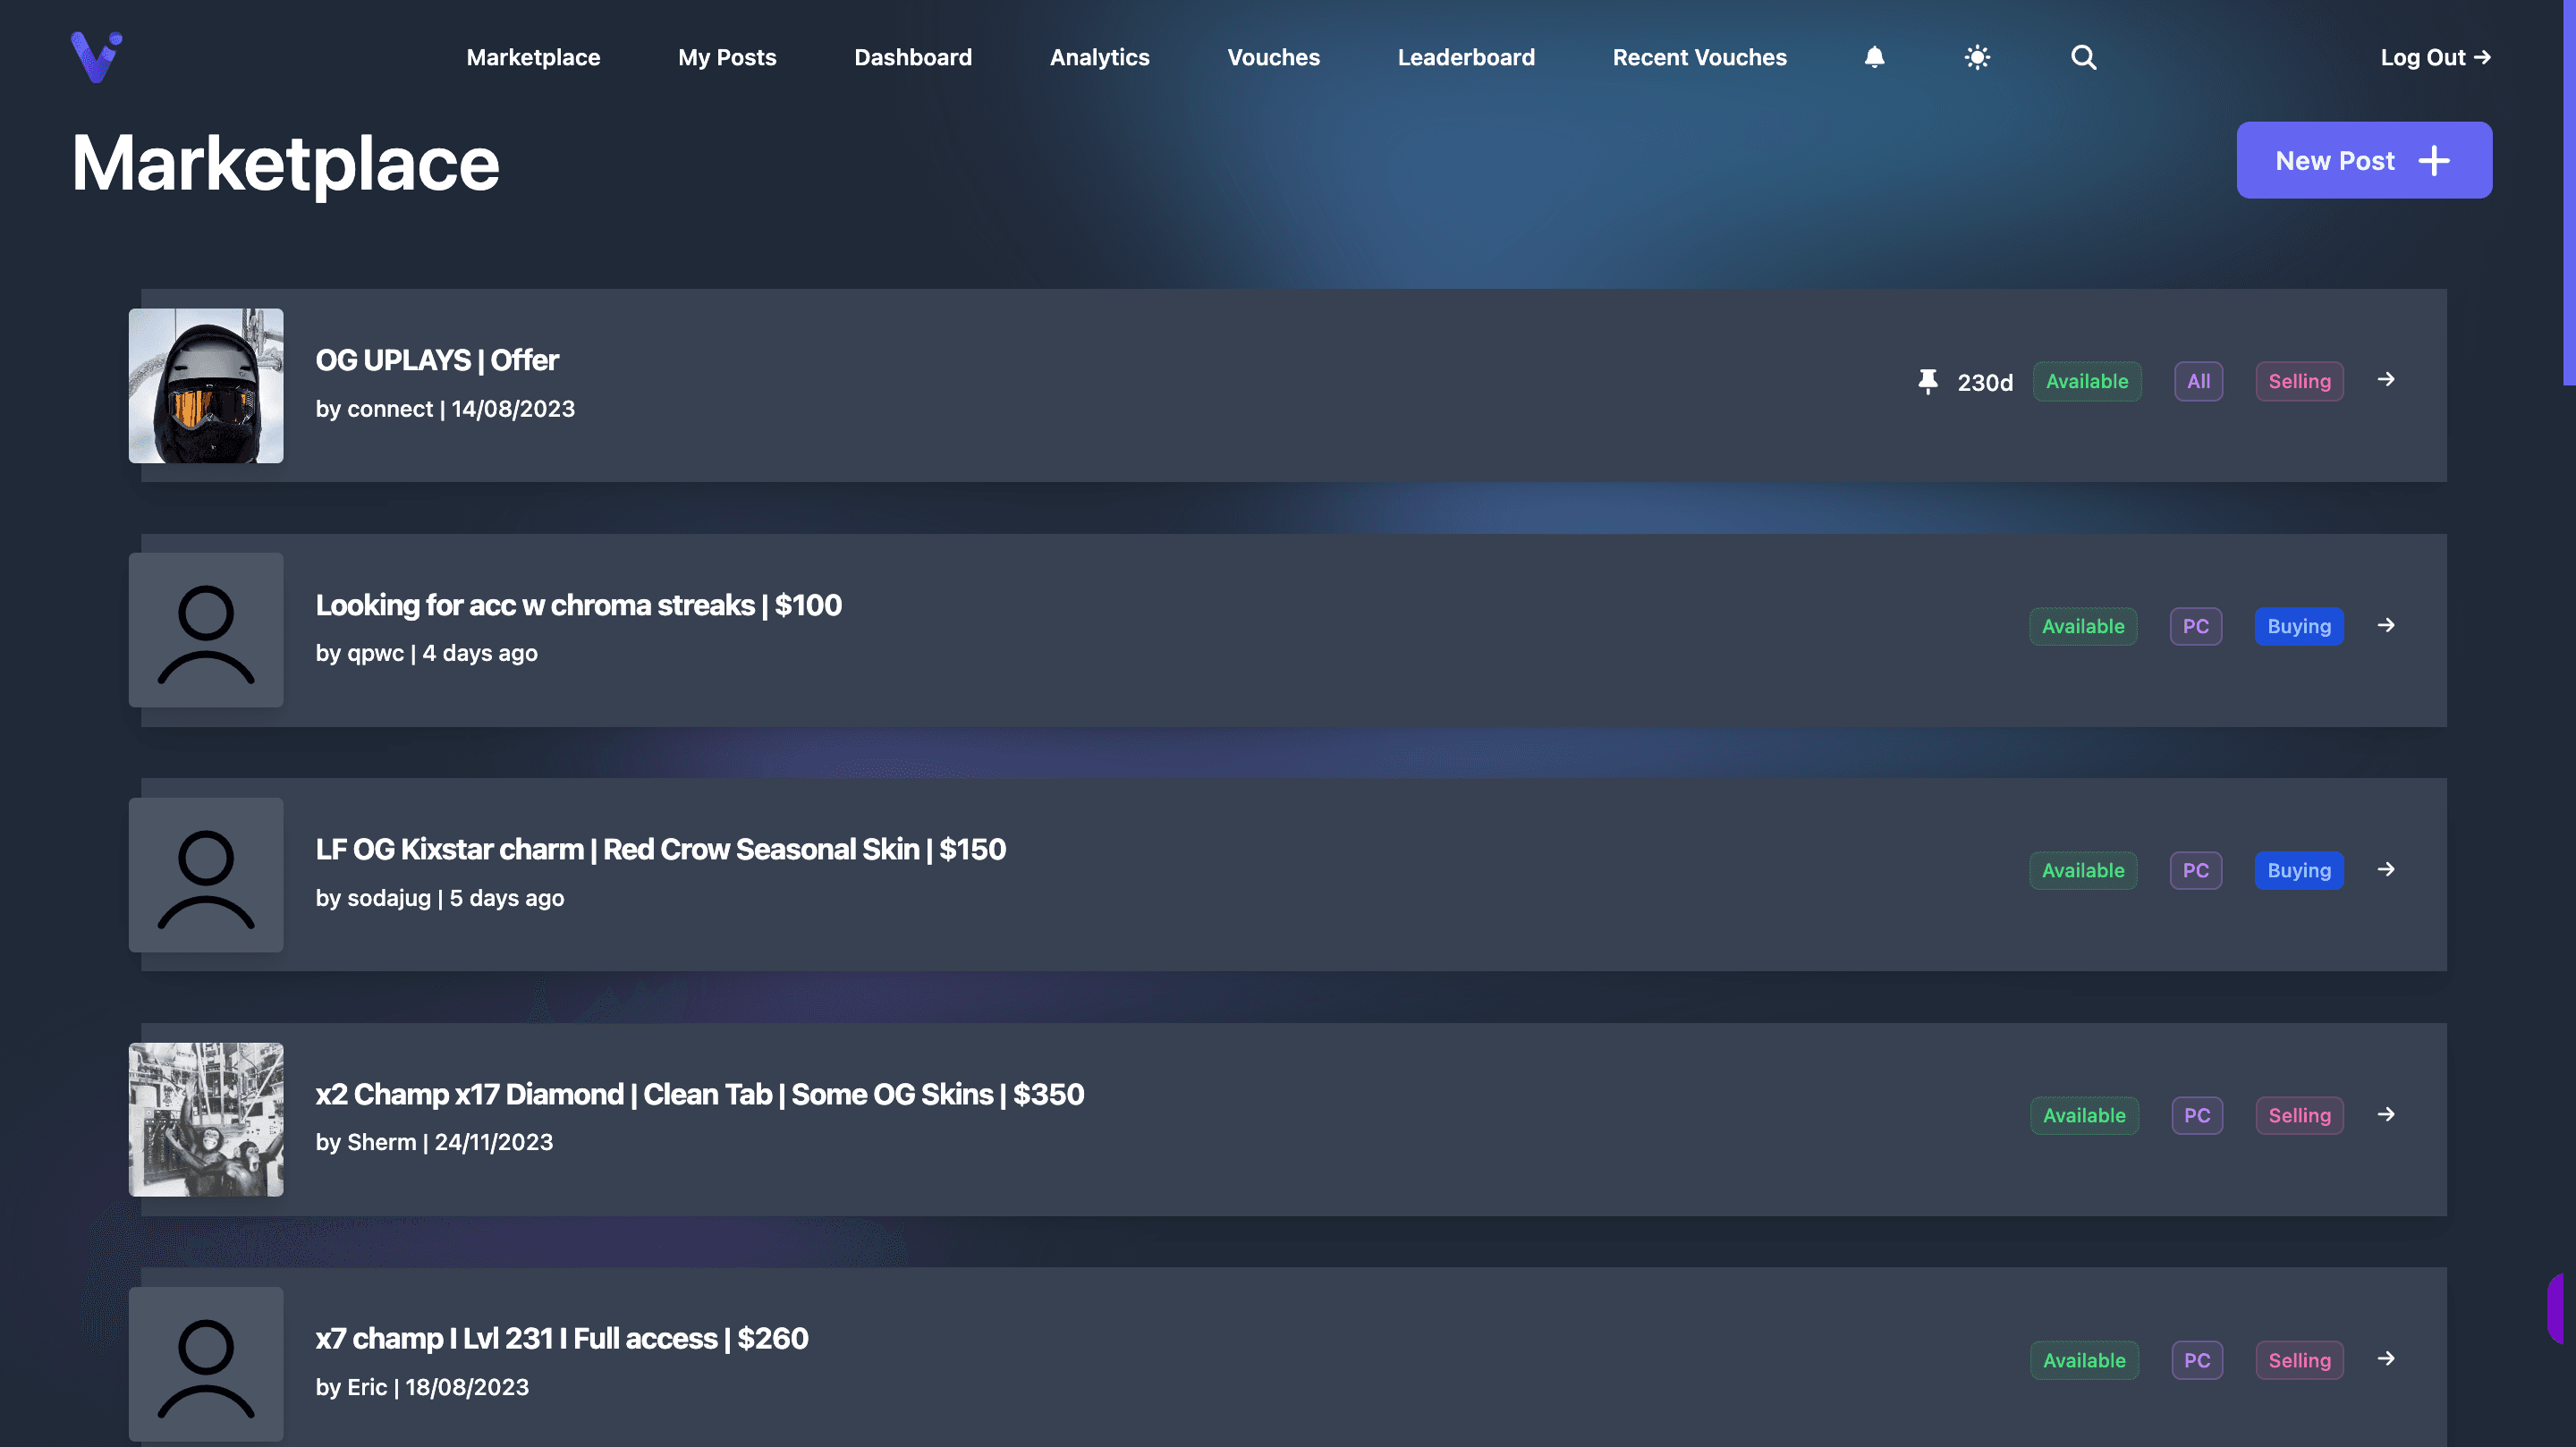The height and width of the screenshot is (1447, 2576).
Task: Click Buying tag on chroma streaks post
Action: point(2299,626)
